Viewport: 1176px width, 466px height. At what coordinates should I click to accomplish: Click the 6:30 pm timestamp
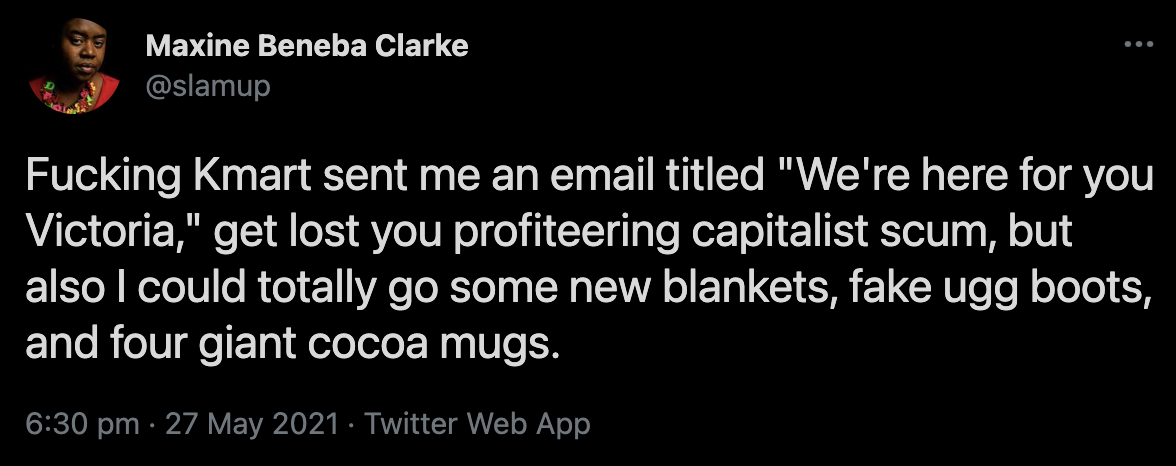coord(82,425)
